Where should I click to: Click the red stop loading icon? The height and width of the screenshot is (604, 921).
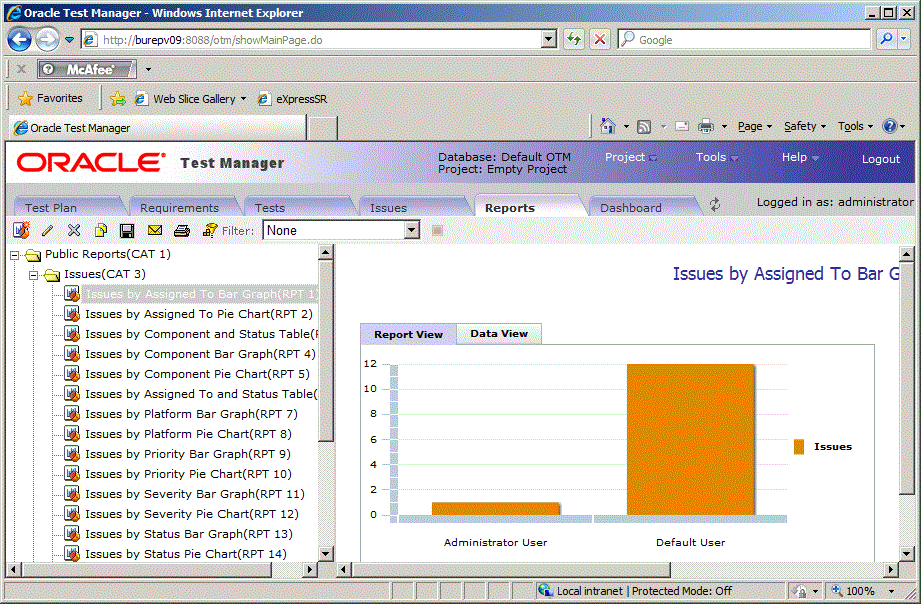600,39
